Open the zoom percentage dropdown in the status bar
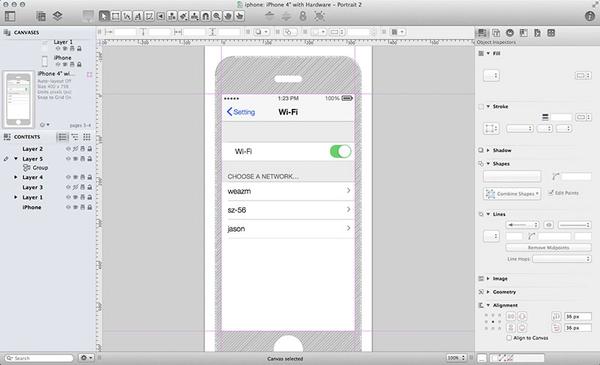The width and height of the screenshot is (600, 365). 456,358
